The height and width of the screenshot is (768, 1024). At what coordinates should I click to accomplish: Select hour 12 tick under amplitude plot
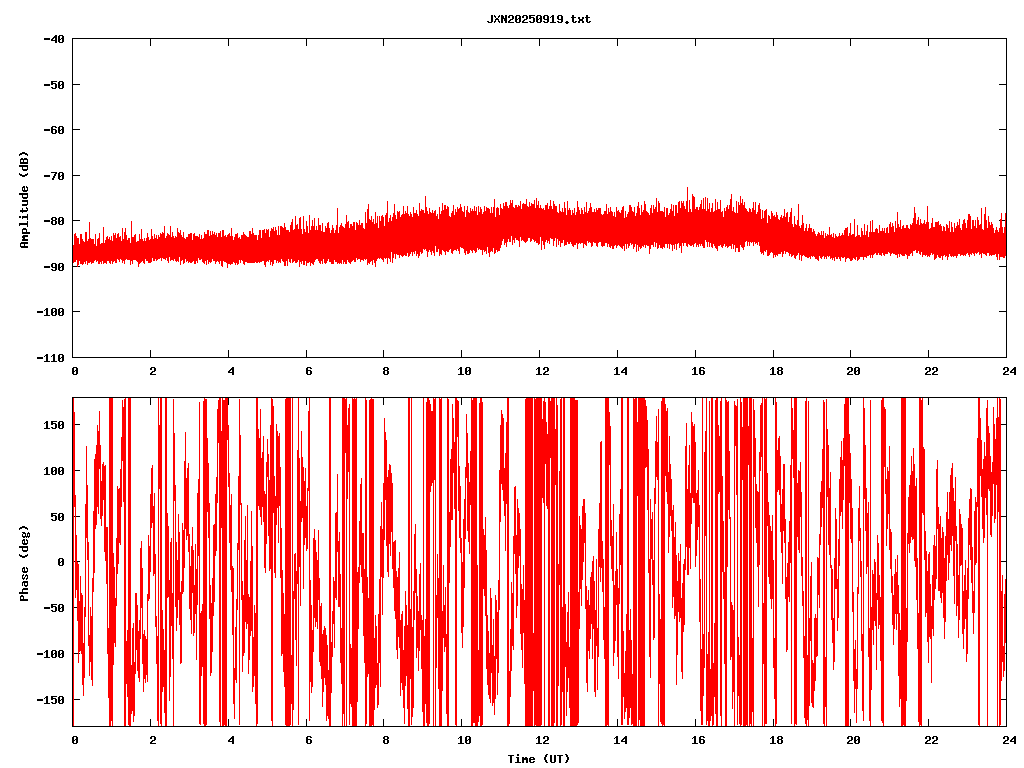click(x=540, y=371)
